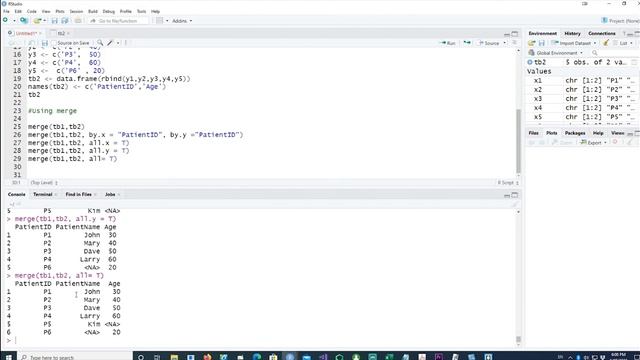The height and width of the screenshot is (360, 640).
Task: Click the Open existing file folder icon
Action: tap(38, 20)
